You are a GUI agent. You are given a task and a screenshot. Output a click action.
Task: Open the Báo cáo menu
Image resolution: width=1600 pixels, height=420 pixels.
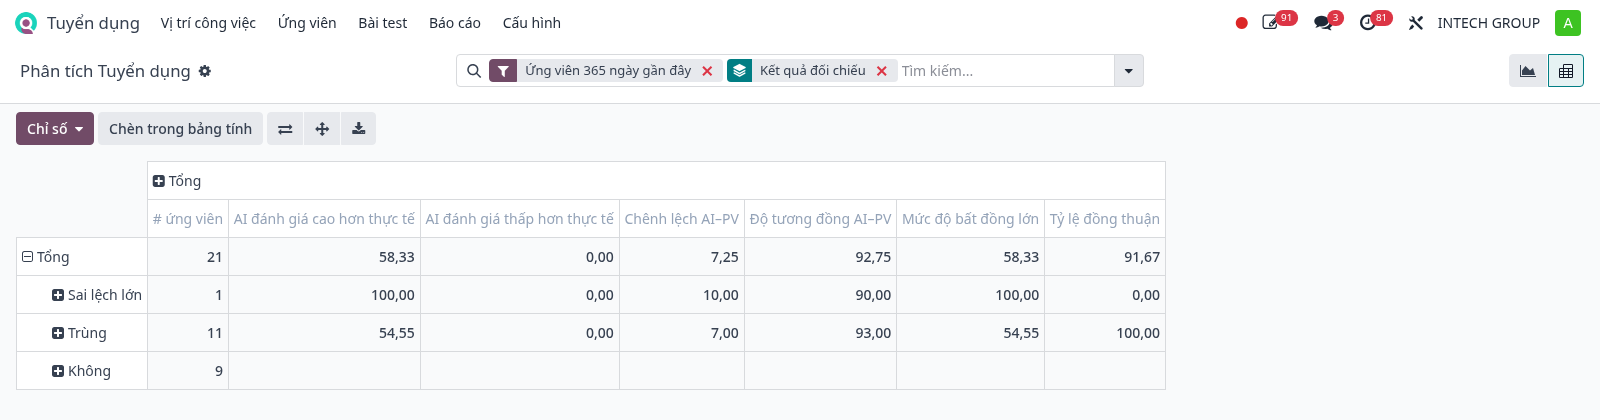pyautogui.click(x=455, y=23)
